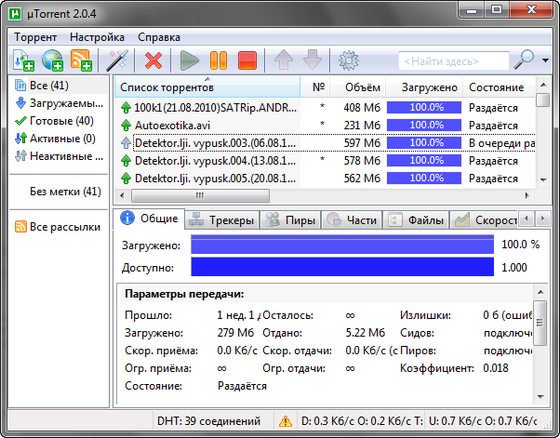The height and width of the screenshot is (438, 560).
Task: Open the Настройка menu
Action: click(97, 37)
